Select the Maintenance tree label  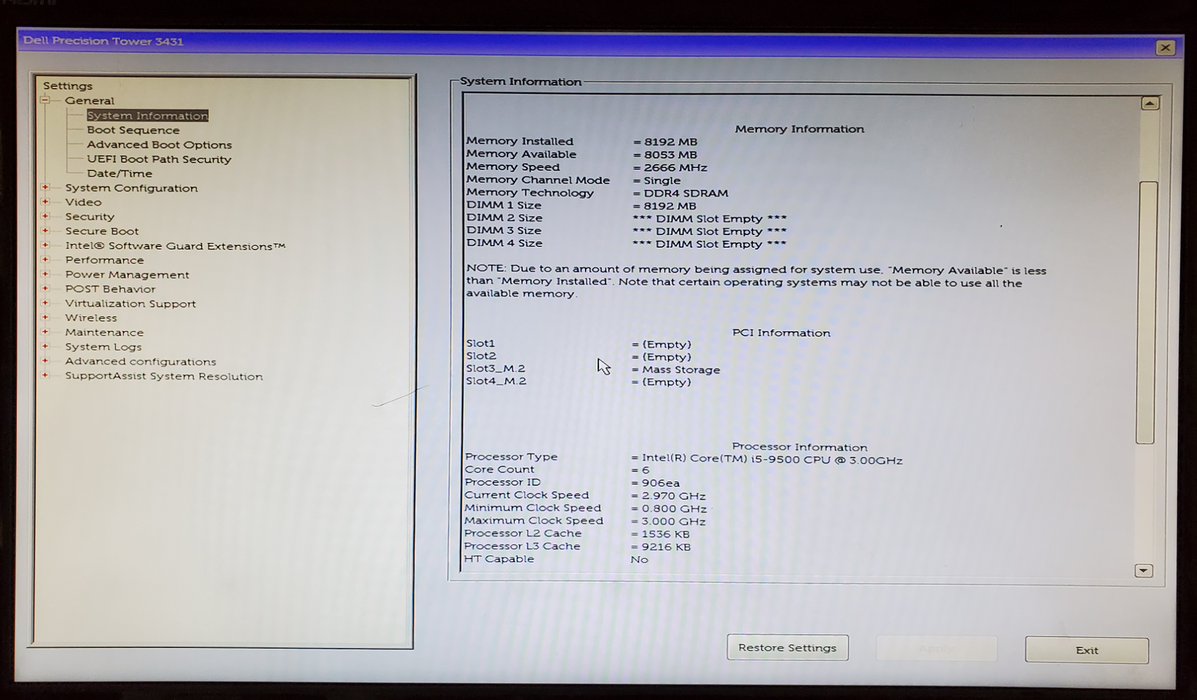point(104,333)
